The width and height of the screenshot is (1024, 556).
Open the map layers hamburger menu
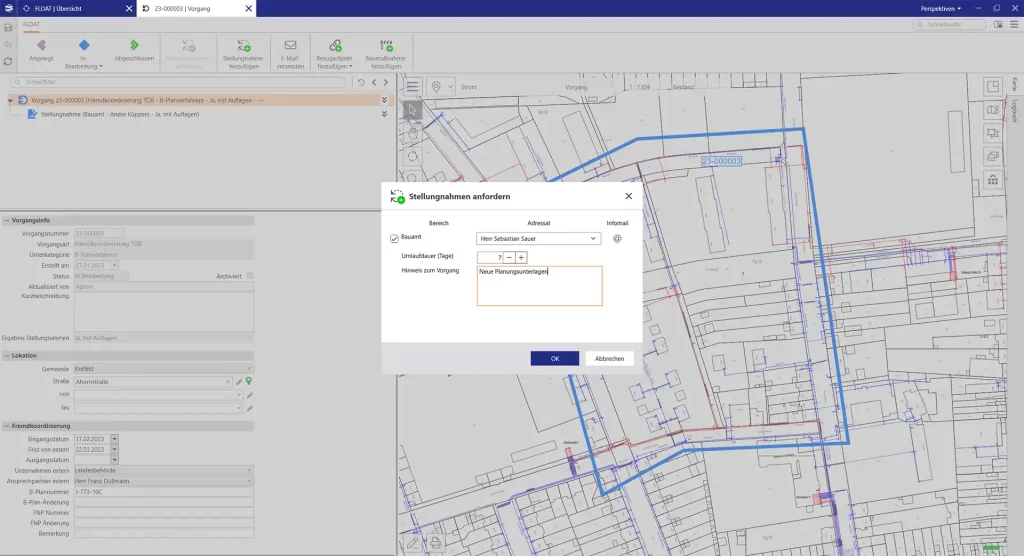412,87
